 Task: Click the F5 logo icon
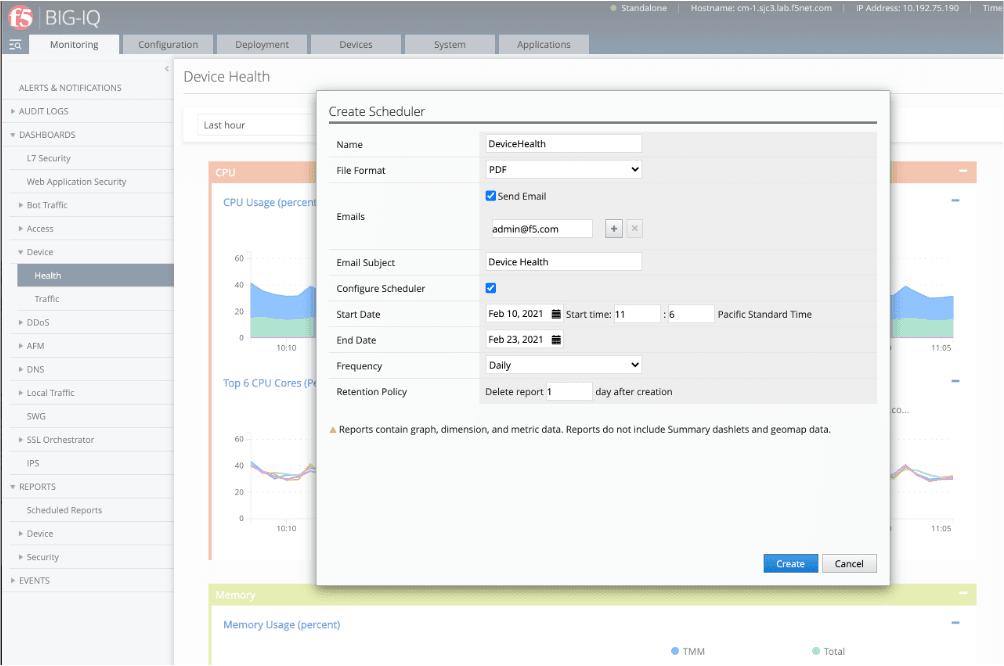pos(20,18)
